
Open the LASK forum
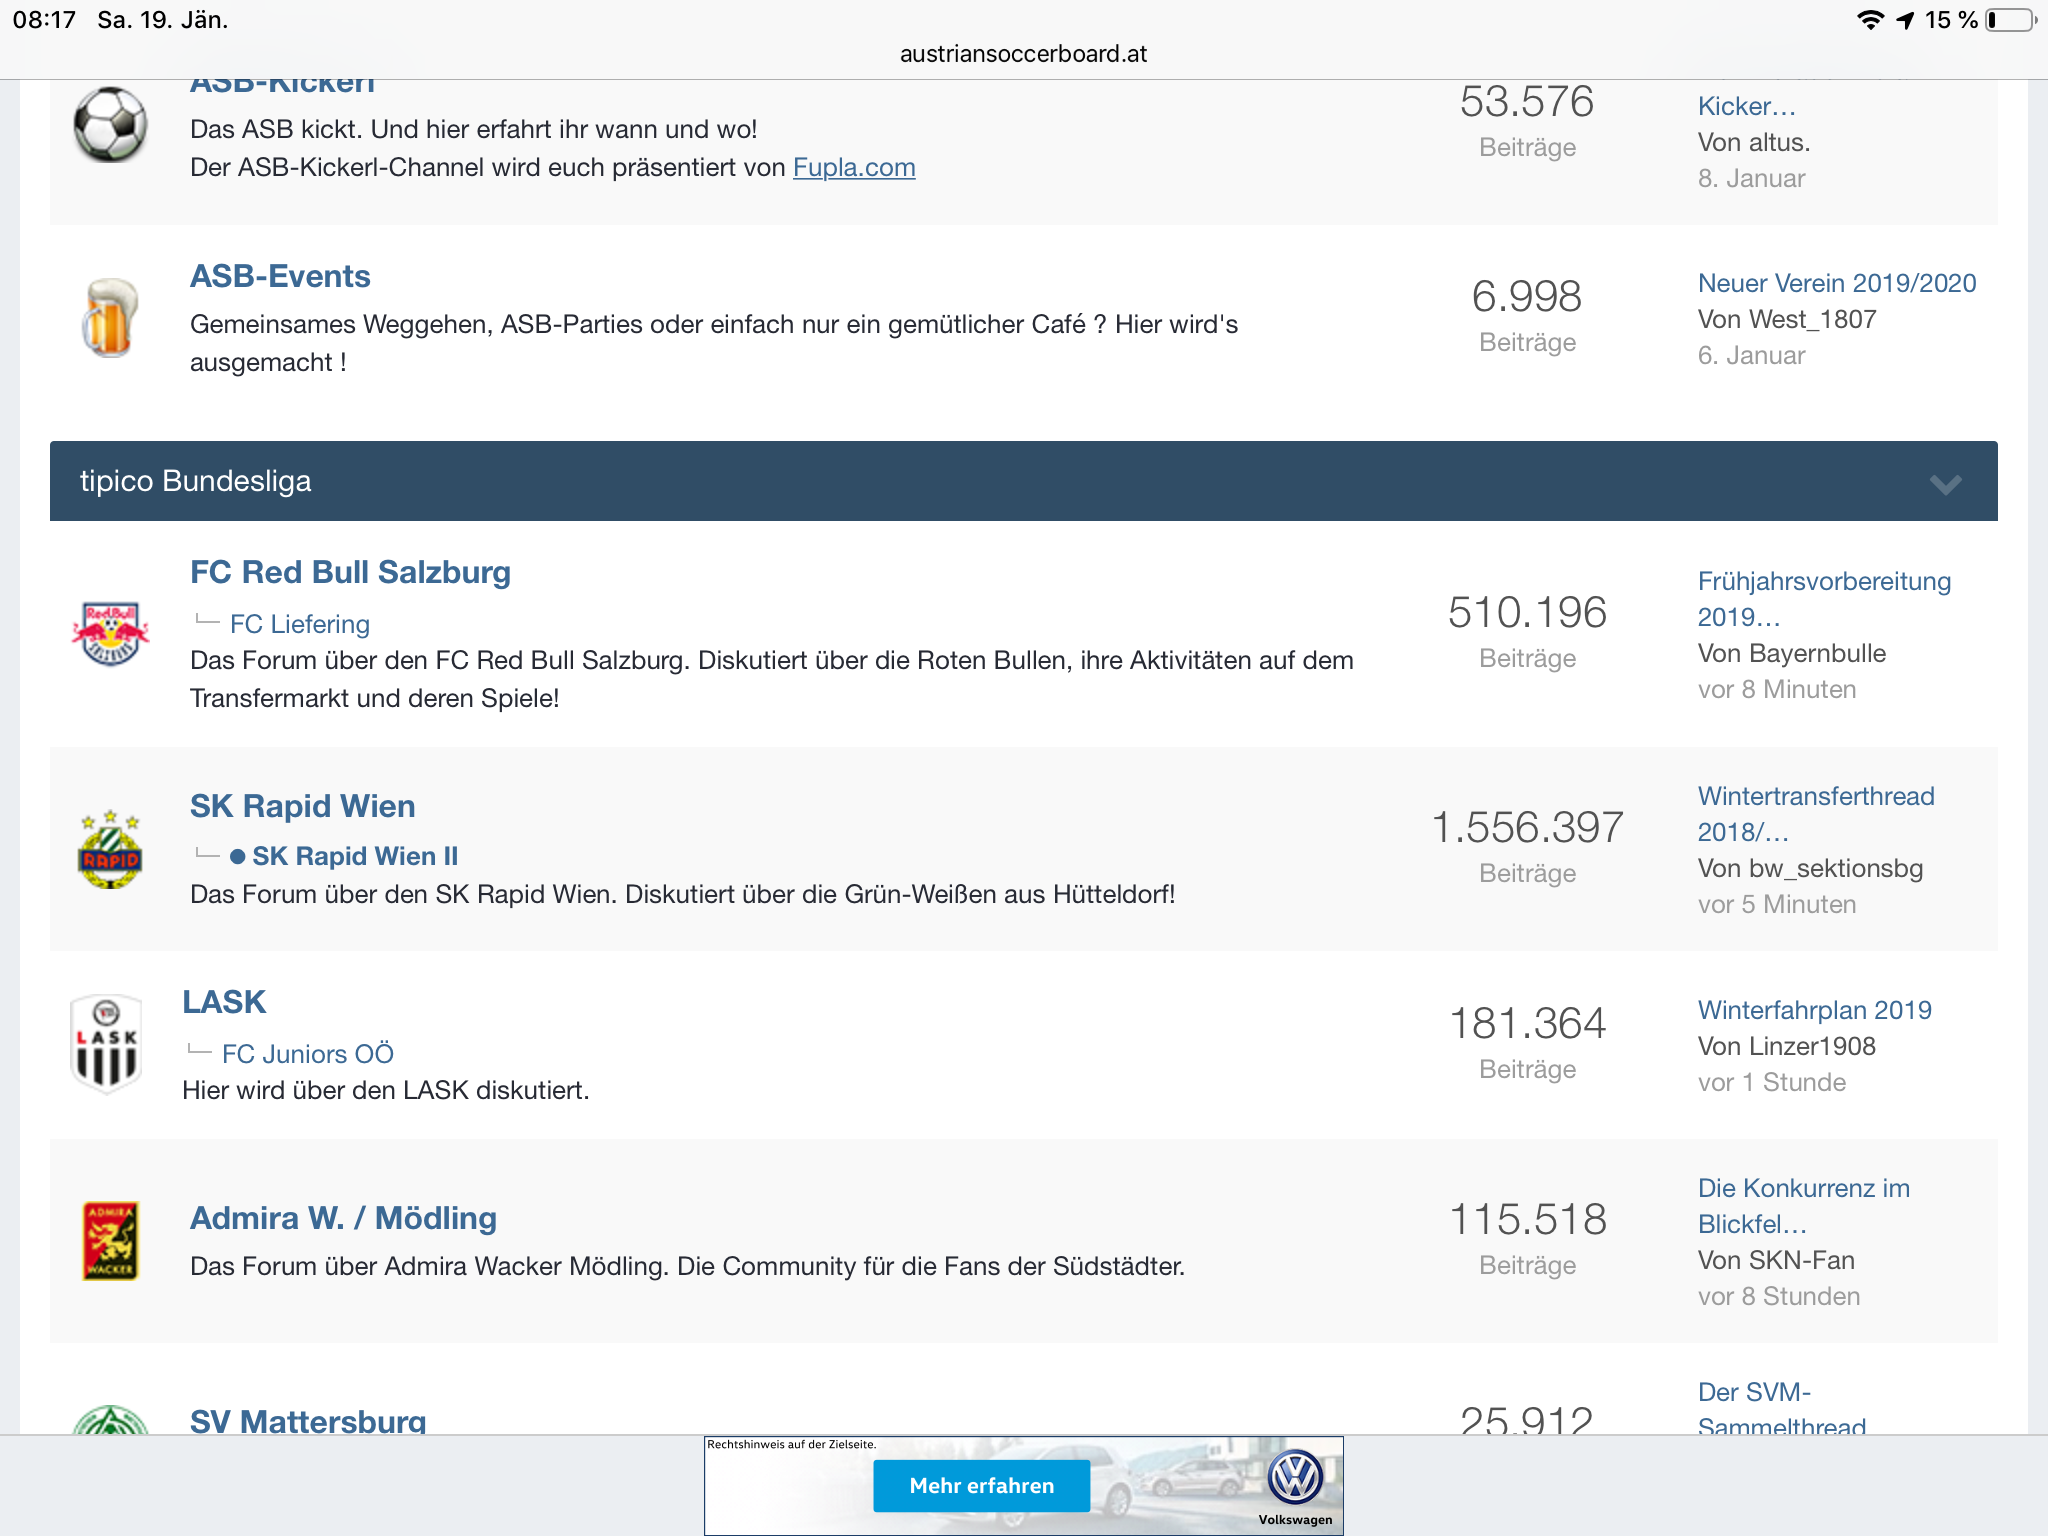[x=224, y=1002]
